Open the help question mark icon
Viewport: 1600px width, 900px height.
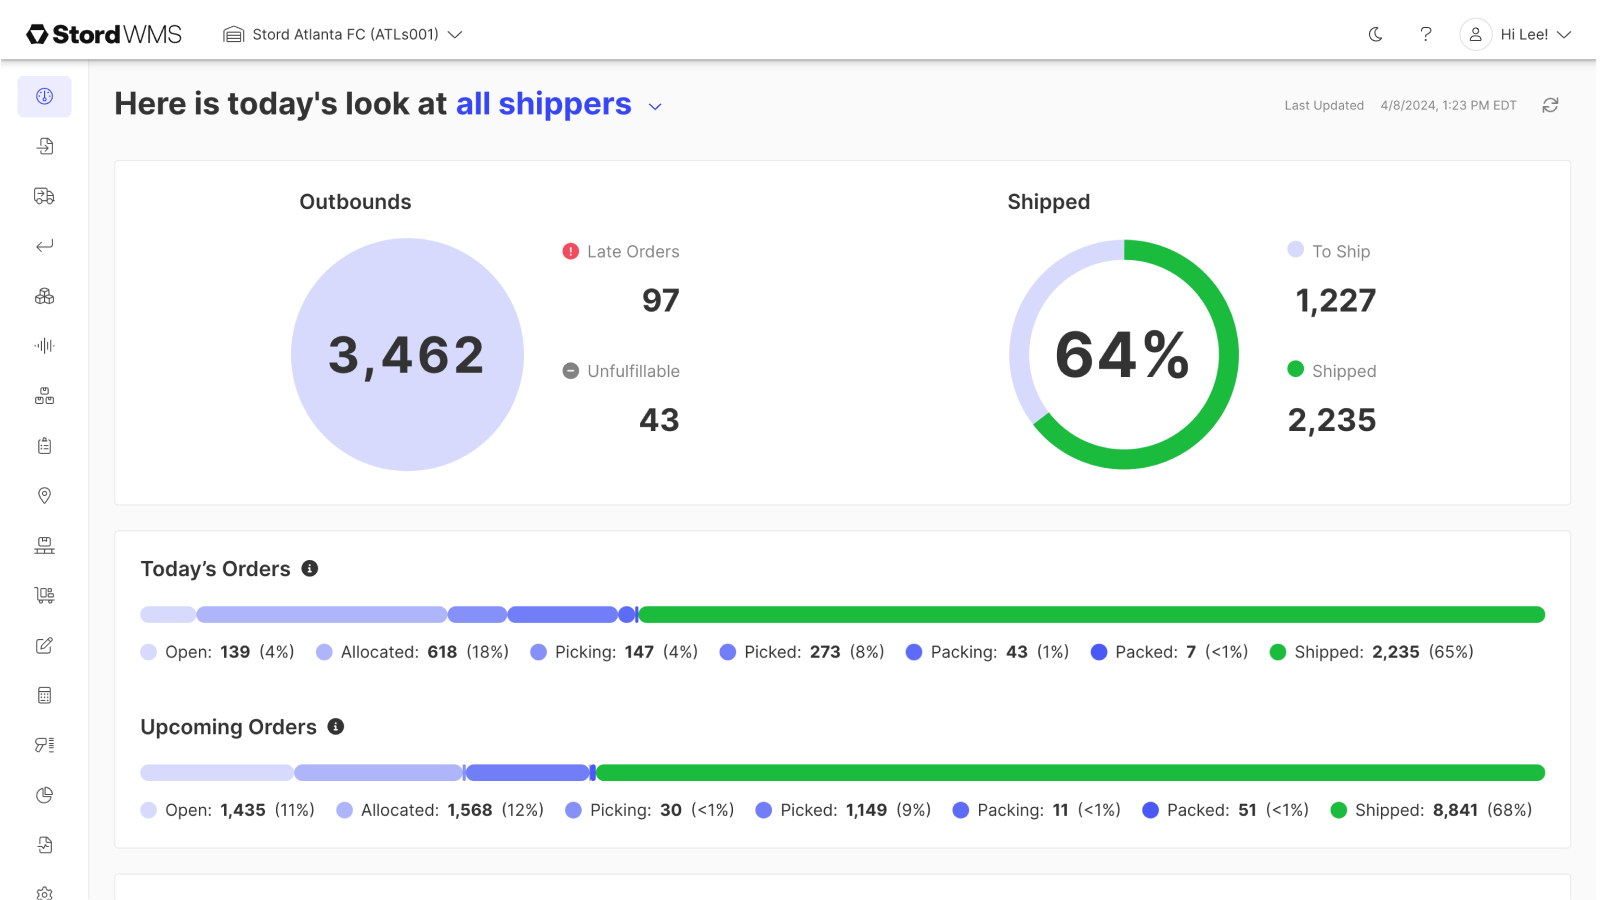(1426, 34)
